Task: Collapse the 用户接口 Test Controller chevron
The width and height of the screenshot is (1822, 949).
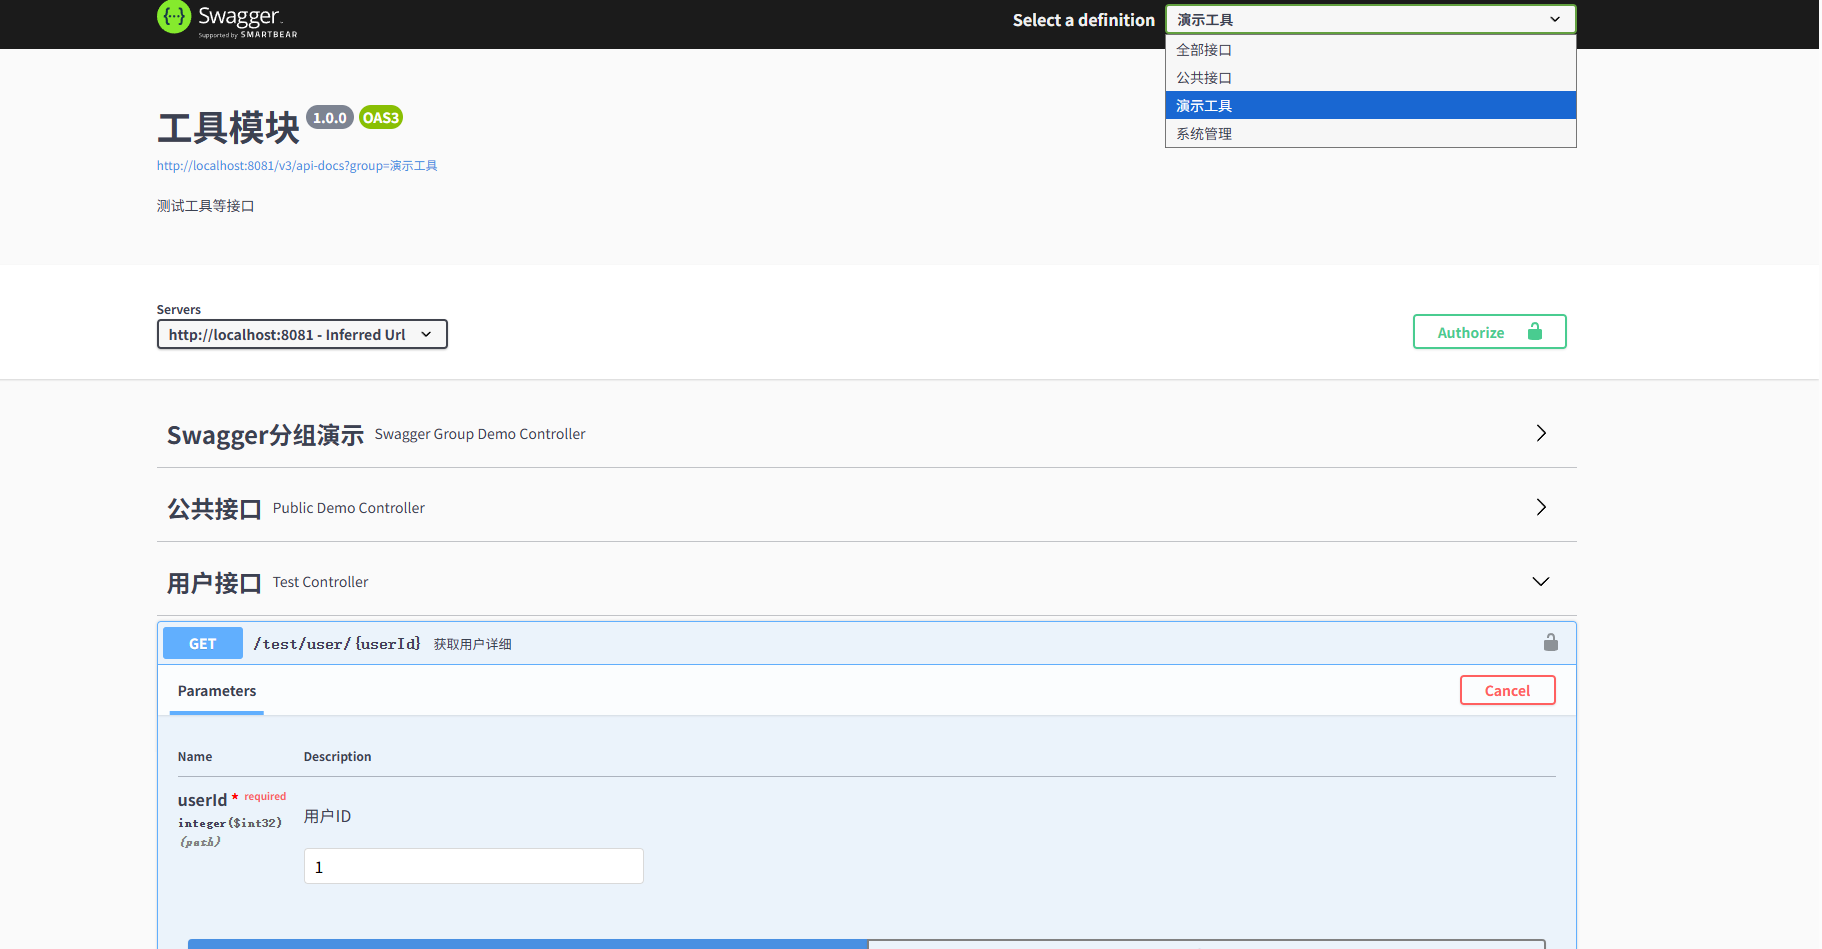Action: (x=1541, y=581)
